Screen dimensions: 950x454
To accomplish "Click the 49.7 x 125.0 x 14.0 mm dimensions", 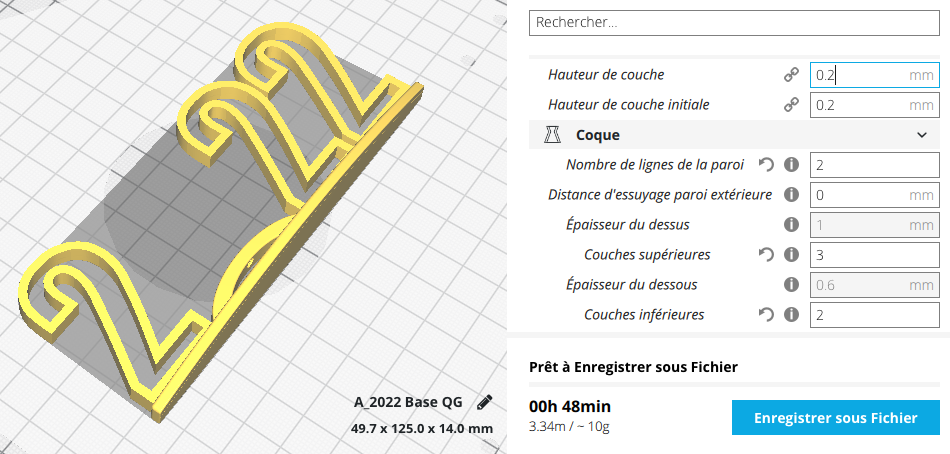I will (422, 429).
